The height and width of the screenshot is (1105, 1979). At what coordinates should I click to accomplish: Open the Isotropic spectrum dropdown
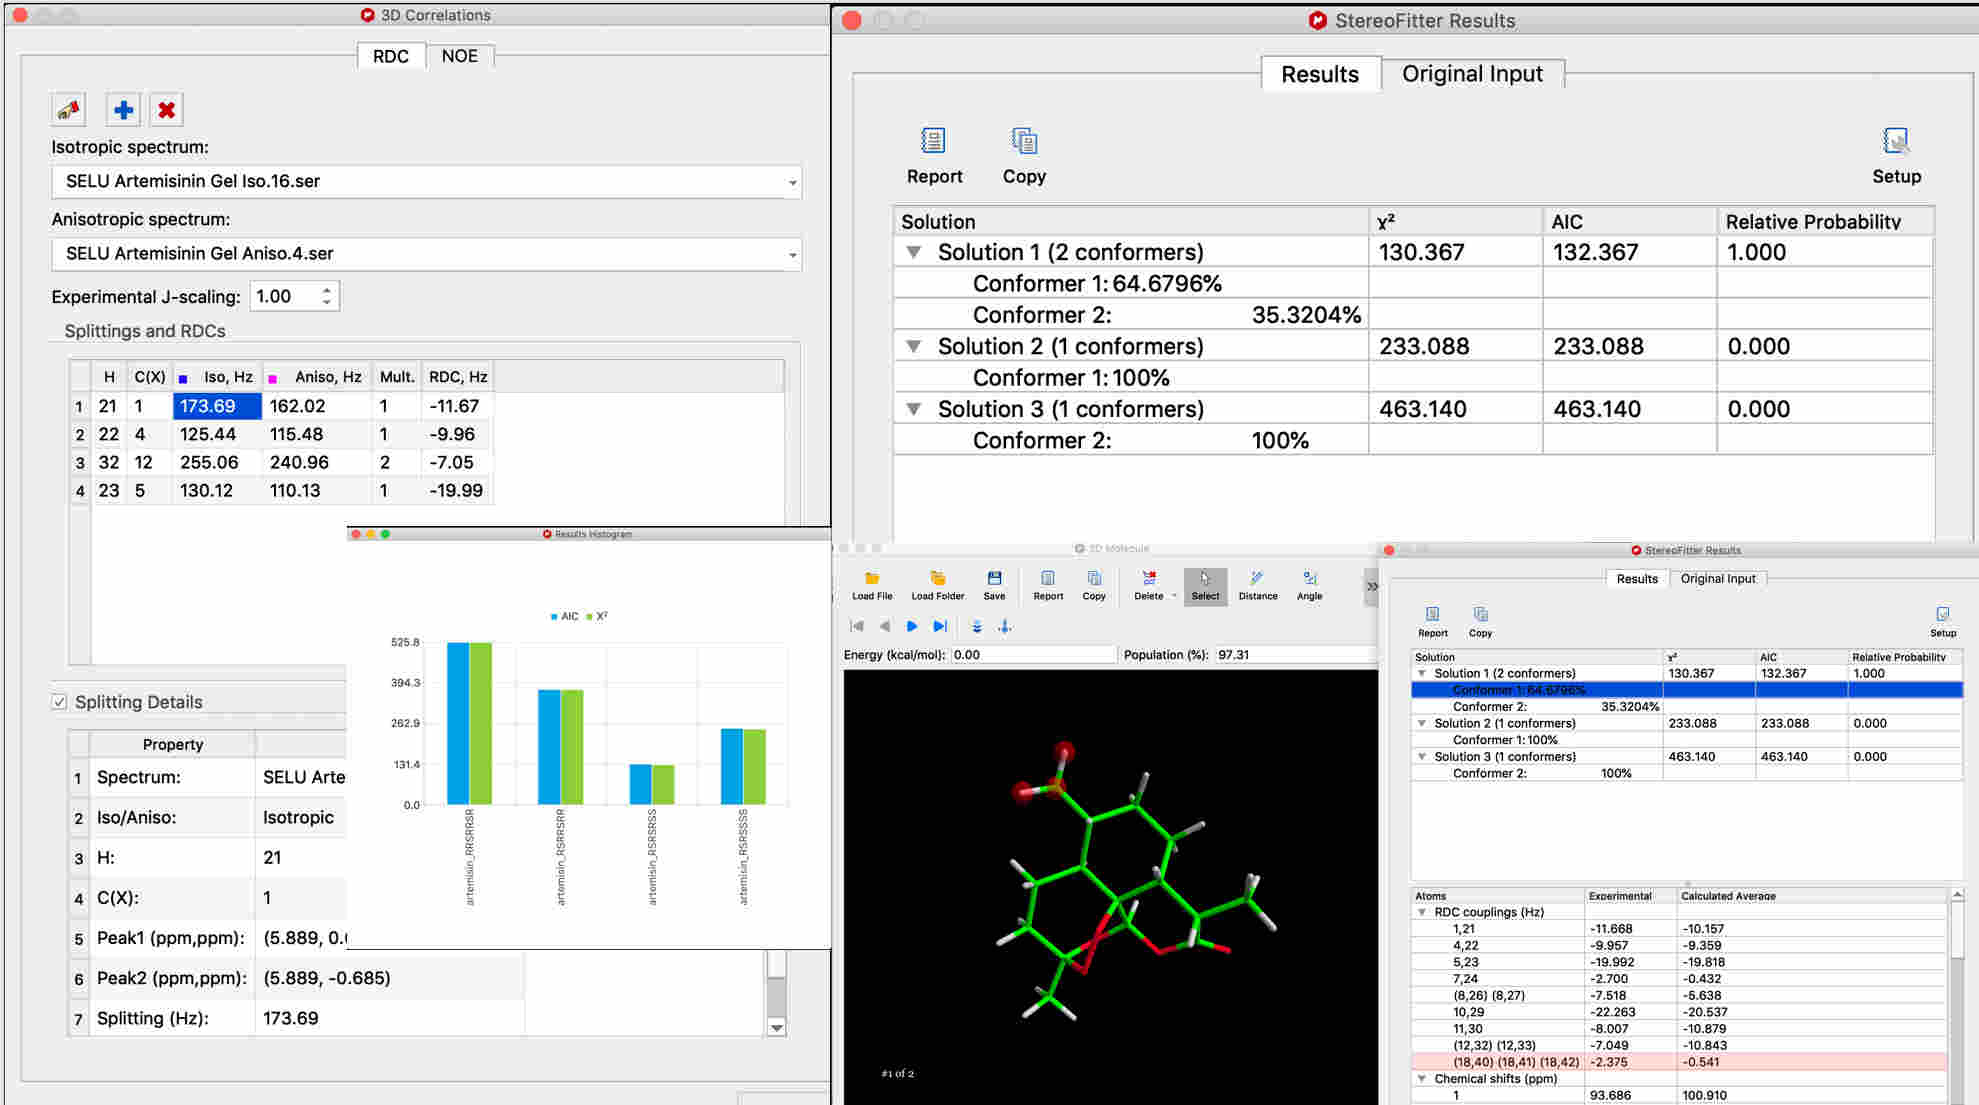[x=792, y=182]
